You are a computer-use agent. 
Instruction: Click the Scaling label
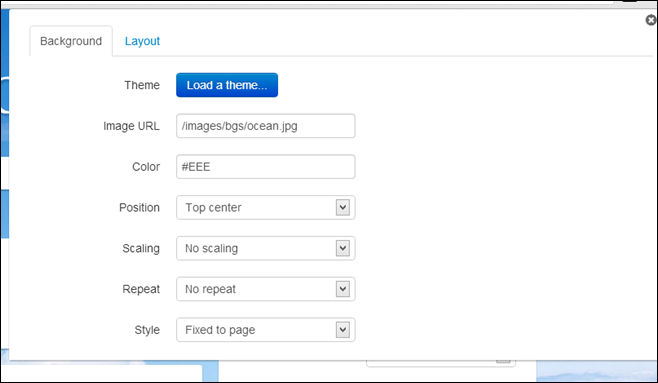[x=141, y=248]
